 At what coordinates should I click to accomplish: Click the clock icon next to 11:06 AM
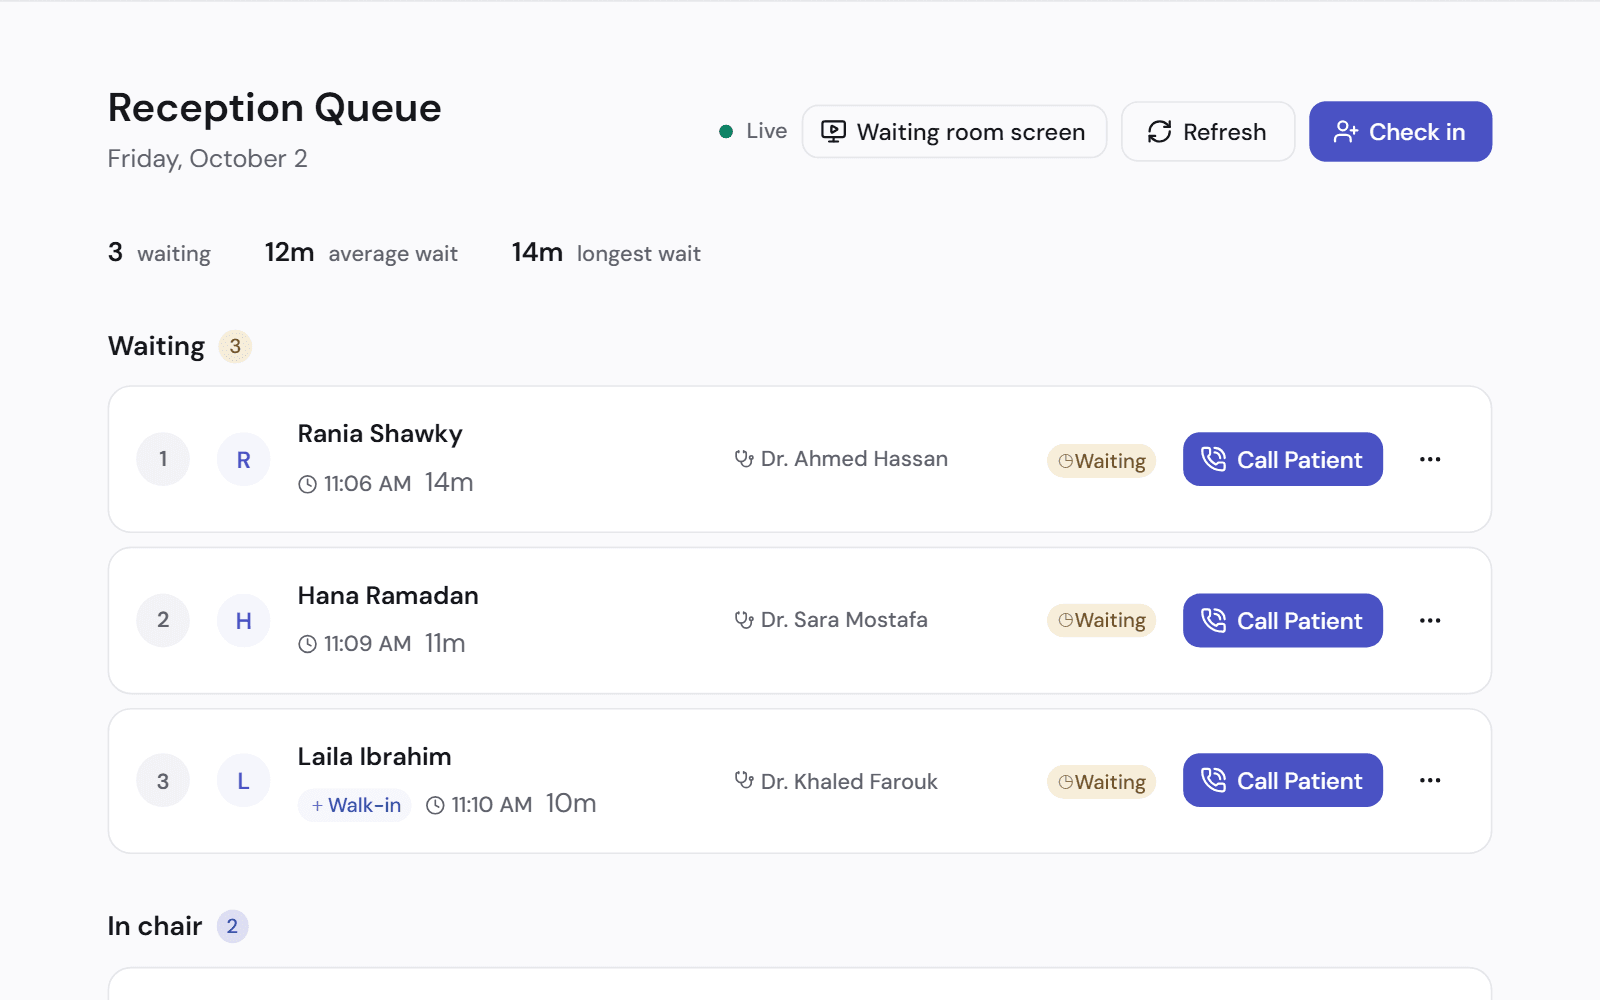(308, 484)
